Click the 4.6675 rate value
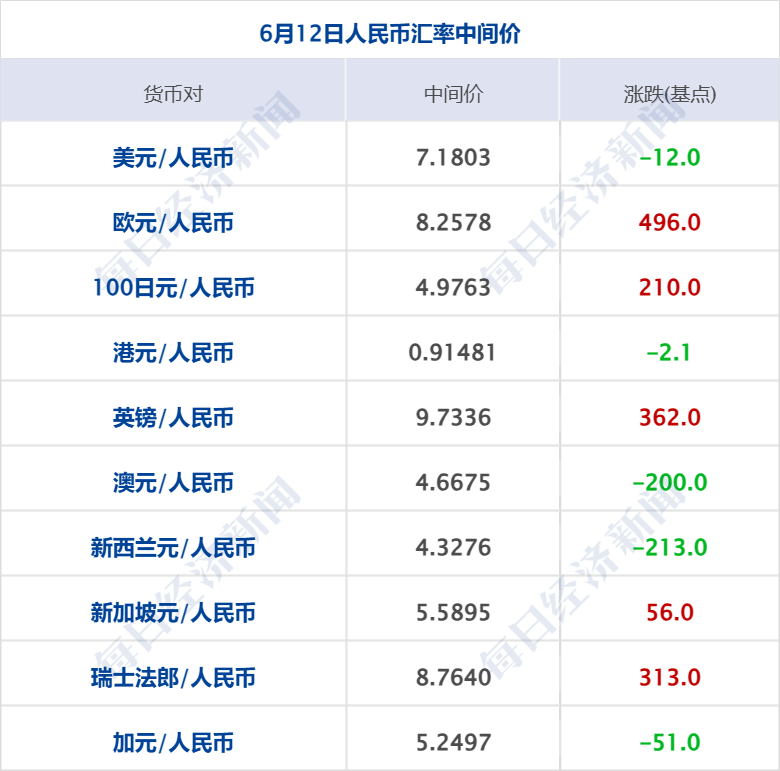 click(453, 482)
